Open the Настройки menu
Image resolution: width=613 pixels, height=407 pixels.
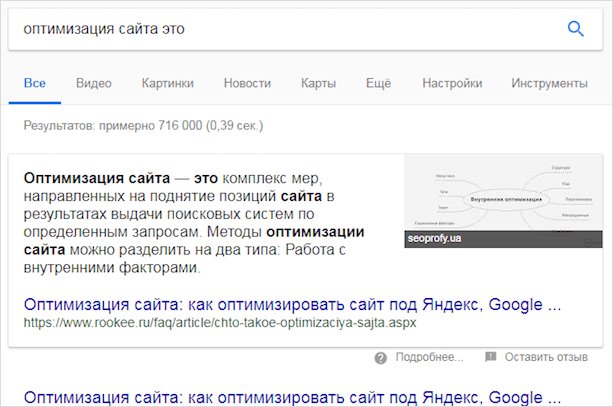click(x=452, y=83)
